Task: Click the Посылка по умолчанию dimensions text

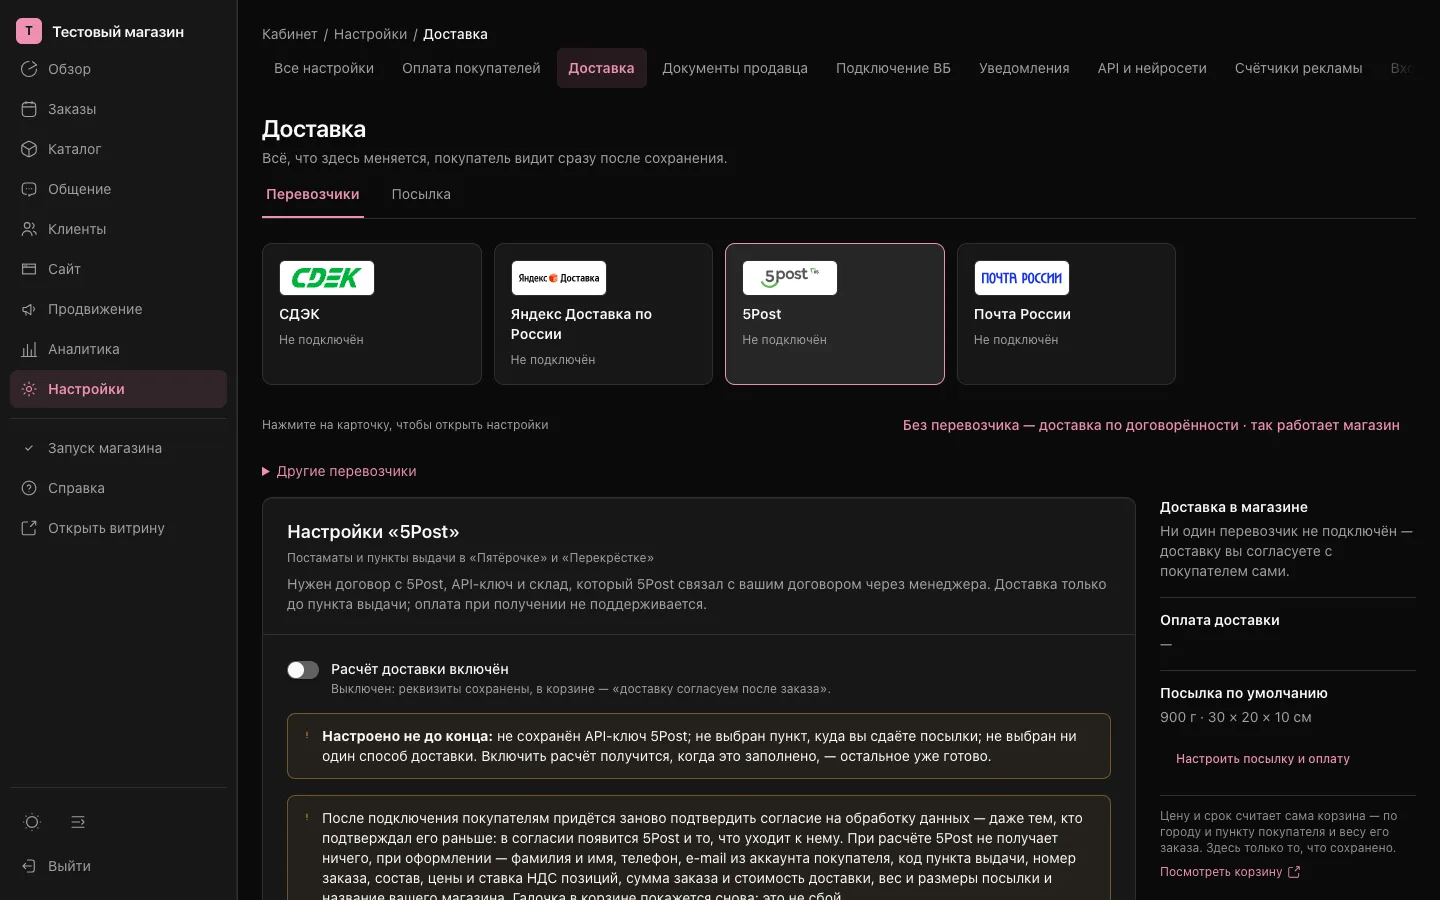Action: click(x=1236, y=717)
